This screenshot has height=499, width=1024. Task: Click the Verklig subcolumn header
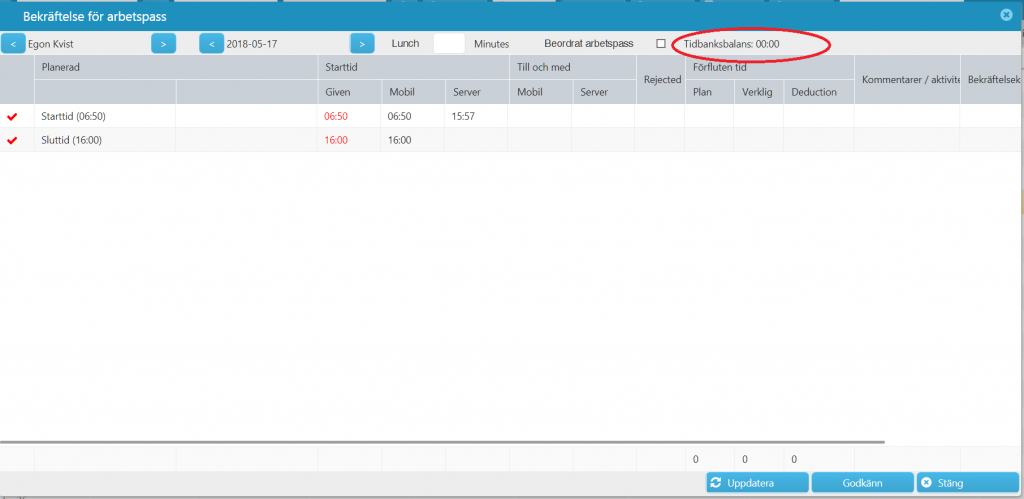pos(759,92)
